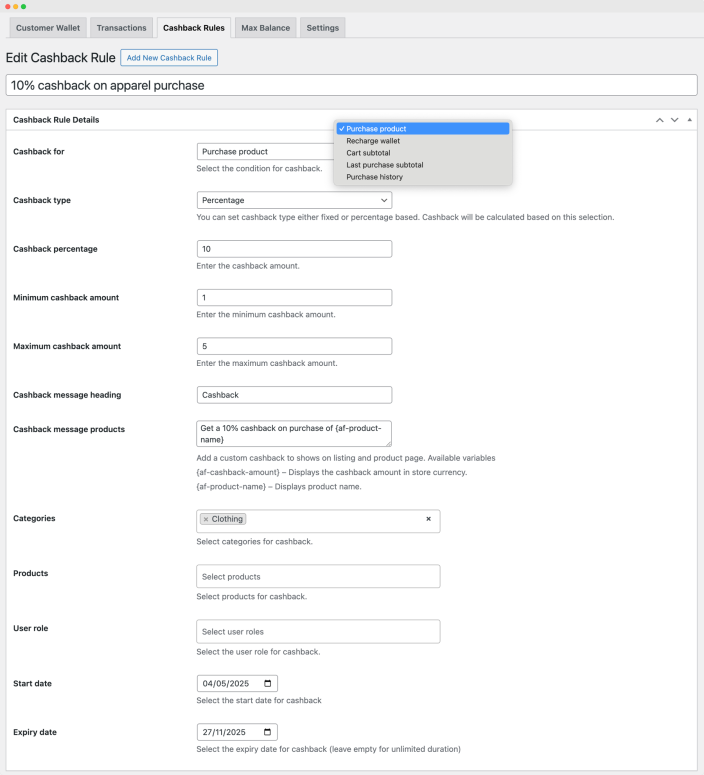
Task: Open the Cashback type dropdown
Action: (x=294, y=200)
